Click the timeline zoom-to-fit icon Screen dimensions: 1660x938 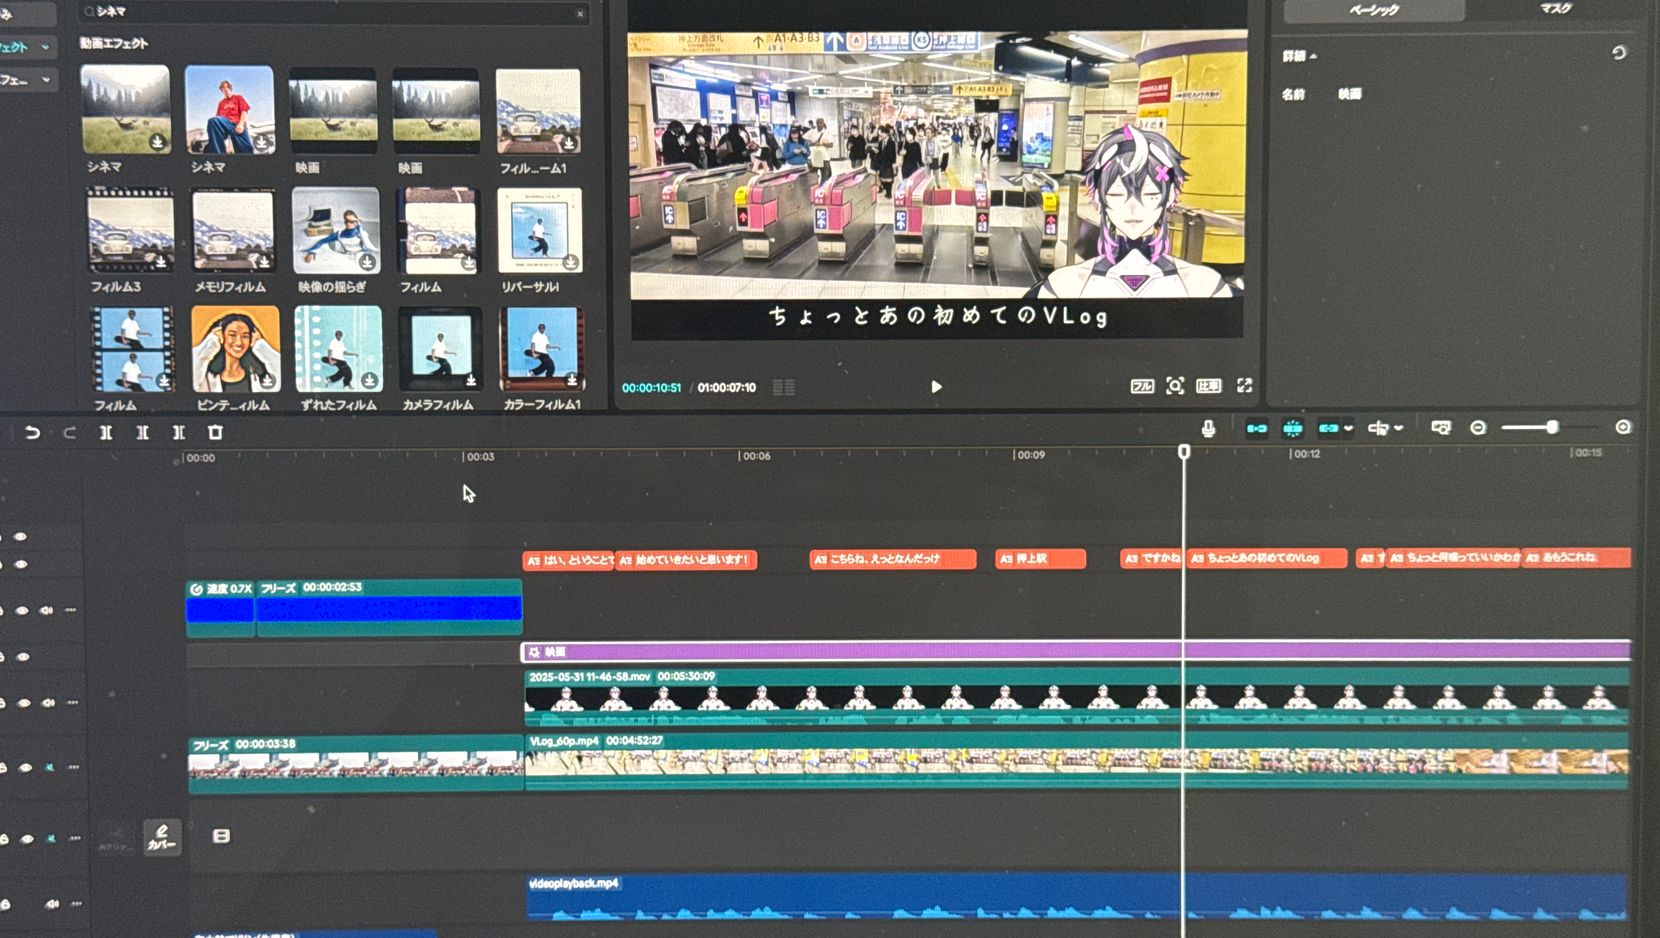(x=1441, y=427)
